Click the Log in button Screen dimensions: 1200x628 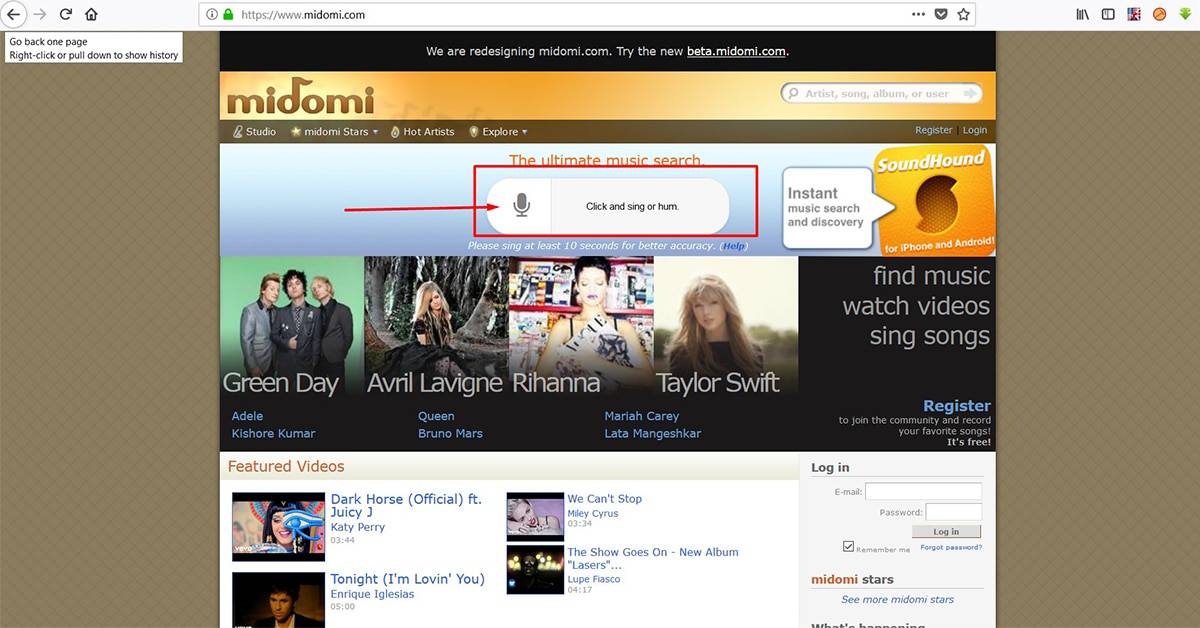pyautogui.click(x=946, y=532)
